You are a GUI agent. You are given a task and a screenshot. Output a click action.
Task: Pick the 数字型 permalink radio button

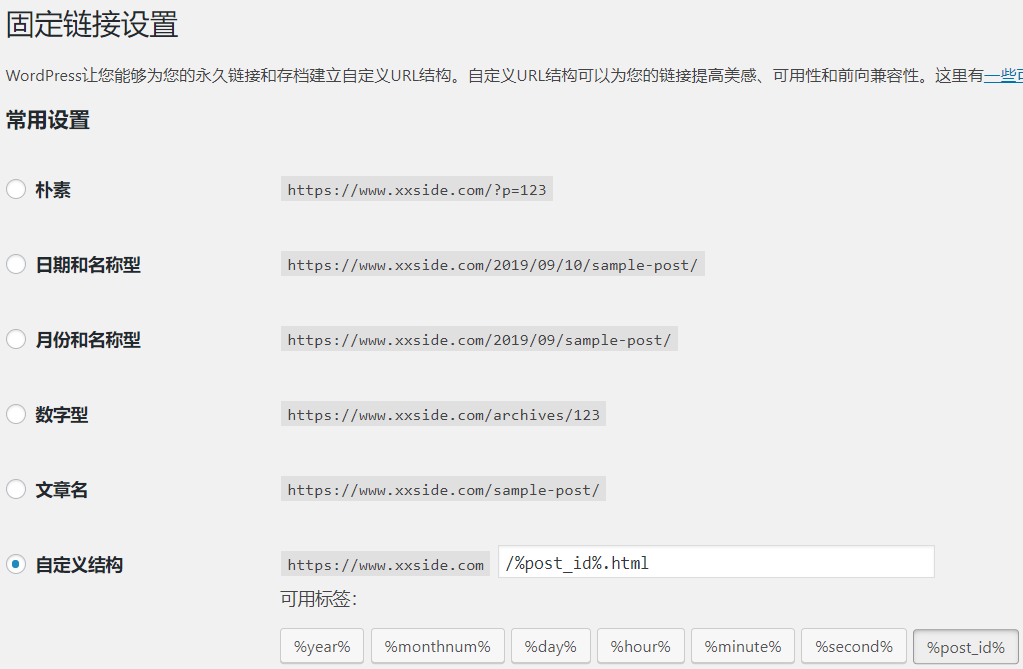click(x=16, y=414)
